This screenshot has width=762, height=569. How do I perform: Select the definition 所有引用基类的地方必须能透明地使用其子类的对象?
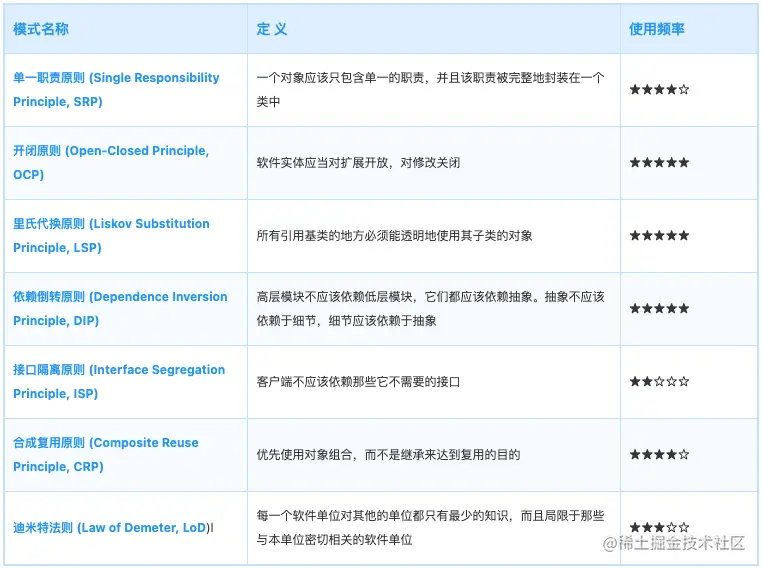pyautogui.click(x=395, y=236)
